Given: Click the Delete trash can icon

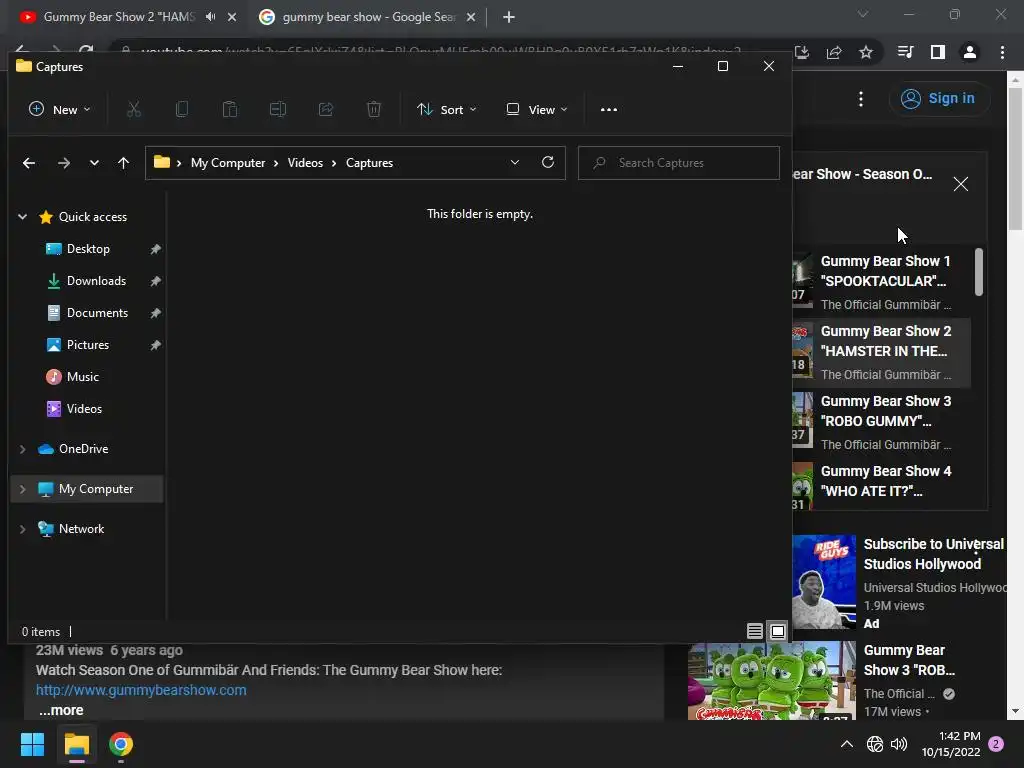Looking at the screenshot, I should (x=374, y=110).
